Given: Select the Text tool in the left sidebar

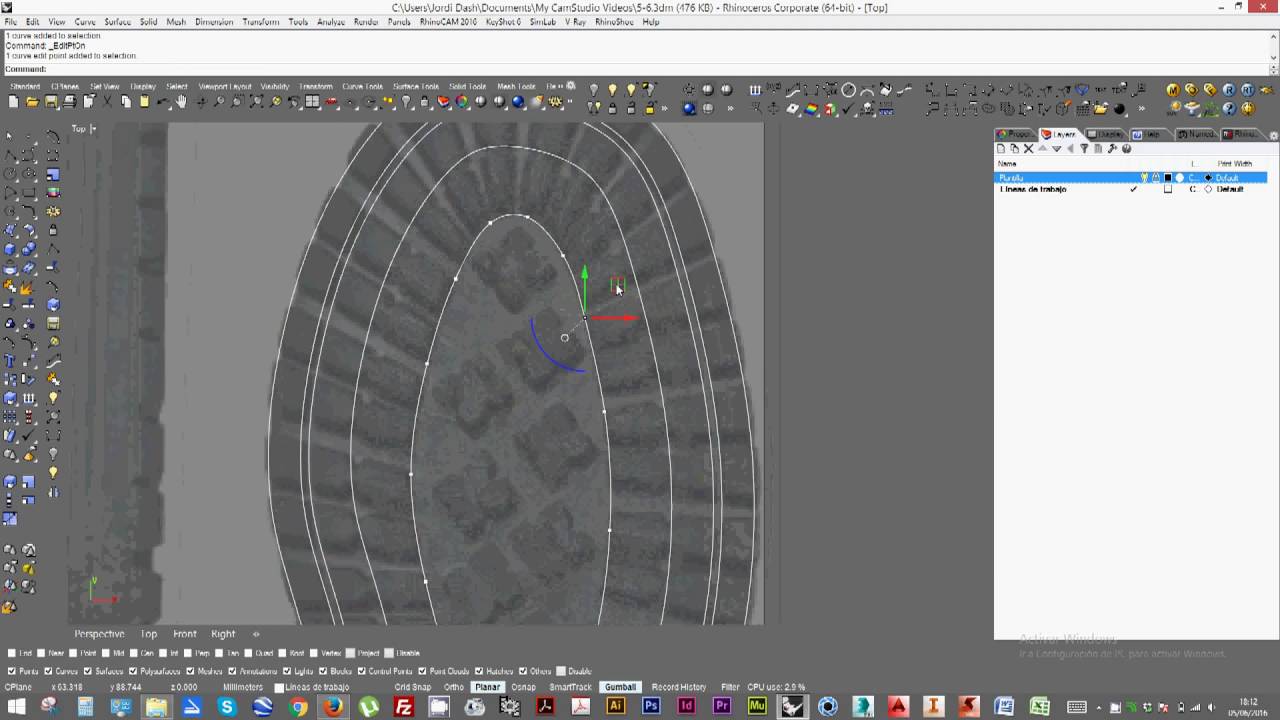Looking at the screenshot, I should 10,361.
